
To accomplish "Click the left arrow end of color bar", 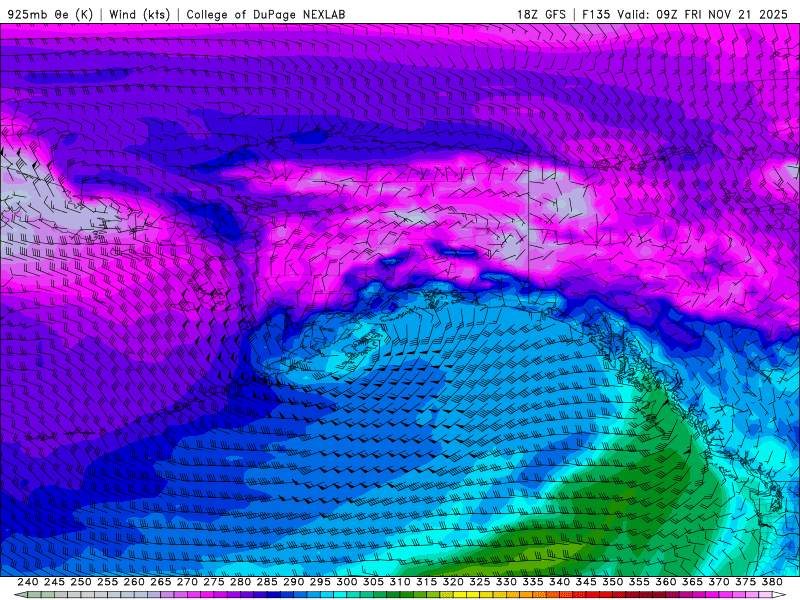I will pos(19,595).
